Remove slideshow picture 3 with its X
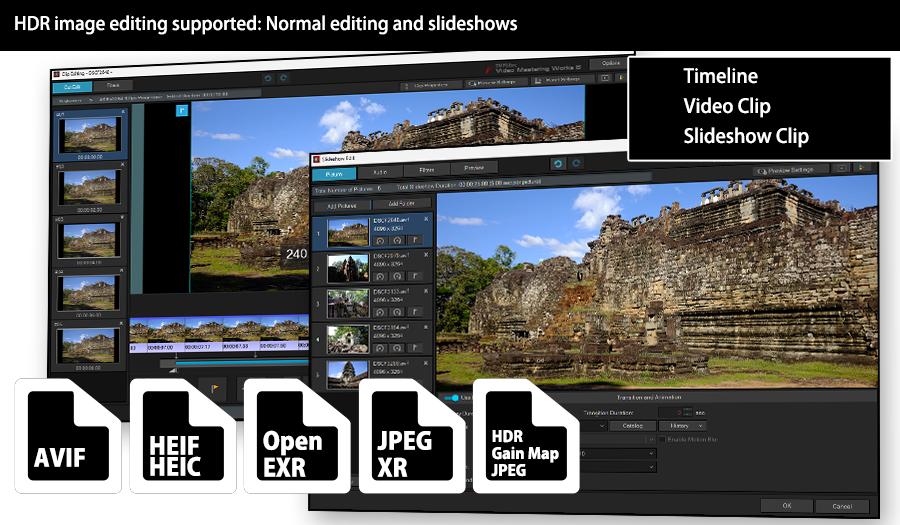The image size is (900, 525). (x=426, y=291)
